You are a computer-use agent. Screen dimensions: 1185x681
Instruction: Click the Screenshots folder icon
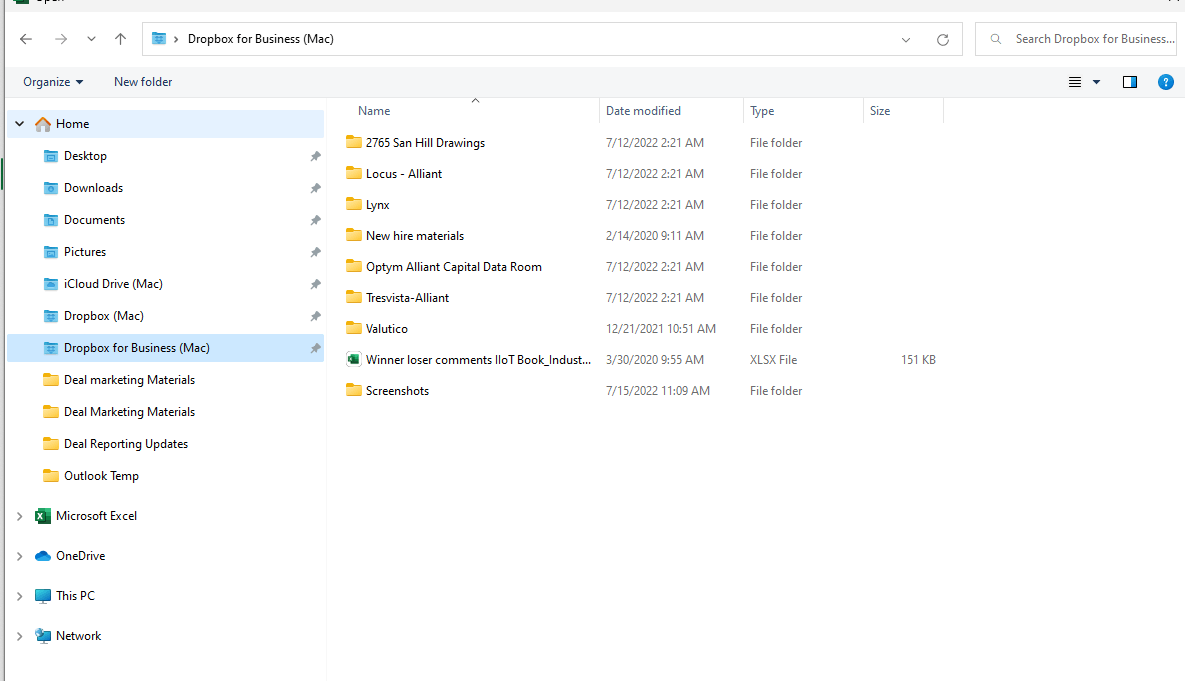pyautogui.click(x=353, y=390)
